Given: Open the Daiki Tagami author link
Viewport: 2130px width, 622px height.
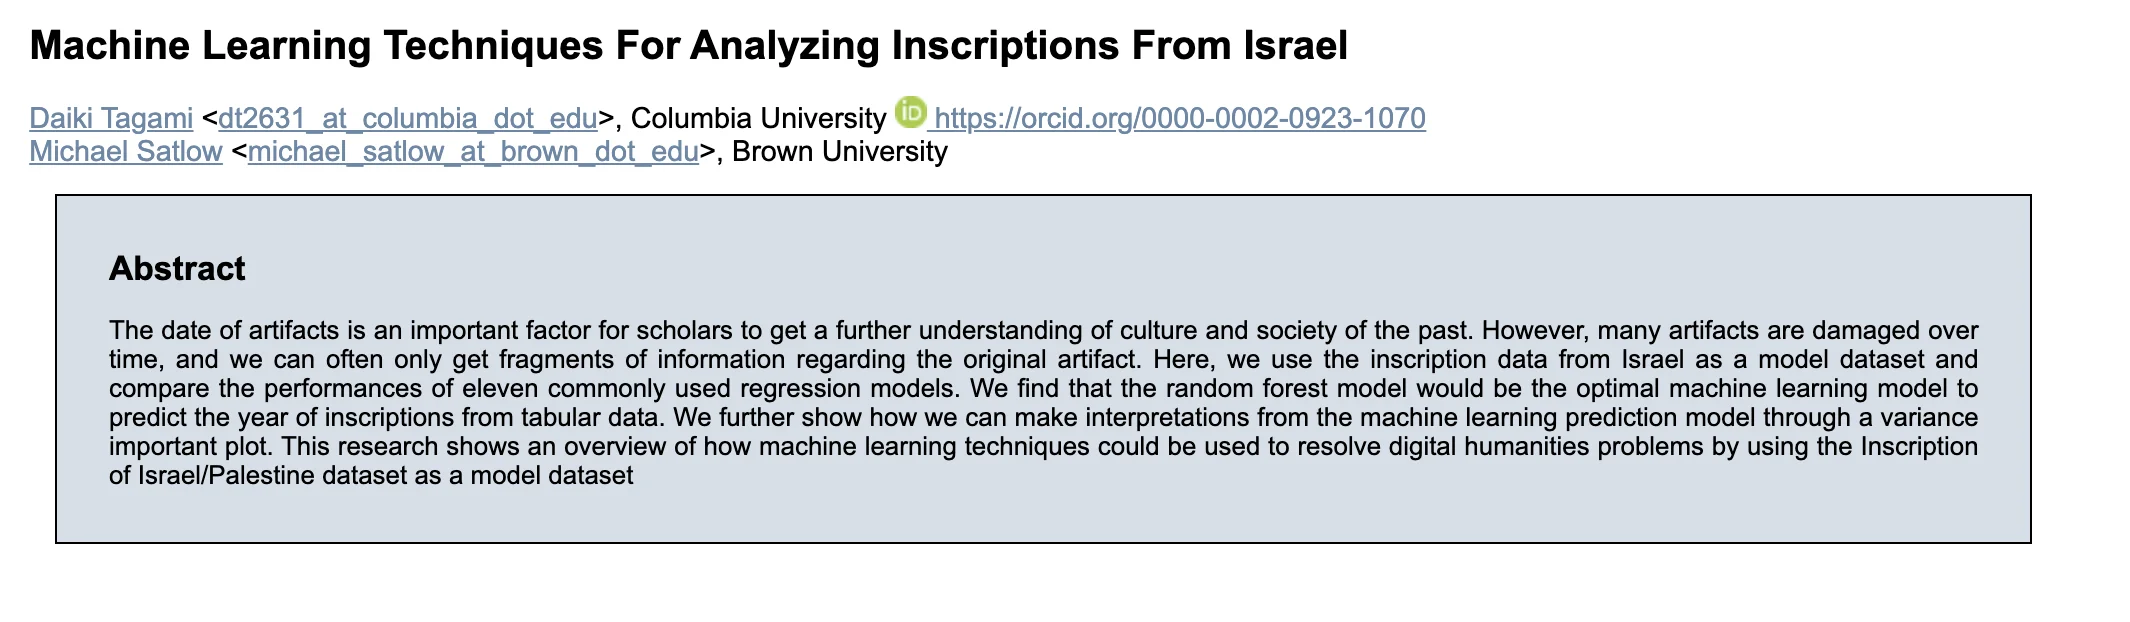Looking at the screenshot, I should [x=111, y=119].
